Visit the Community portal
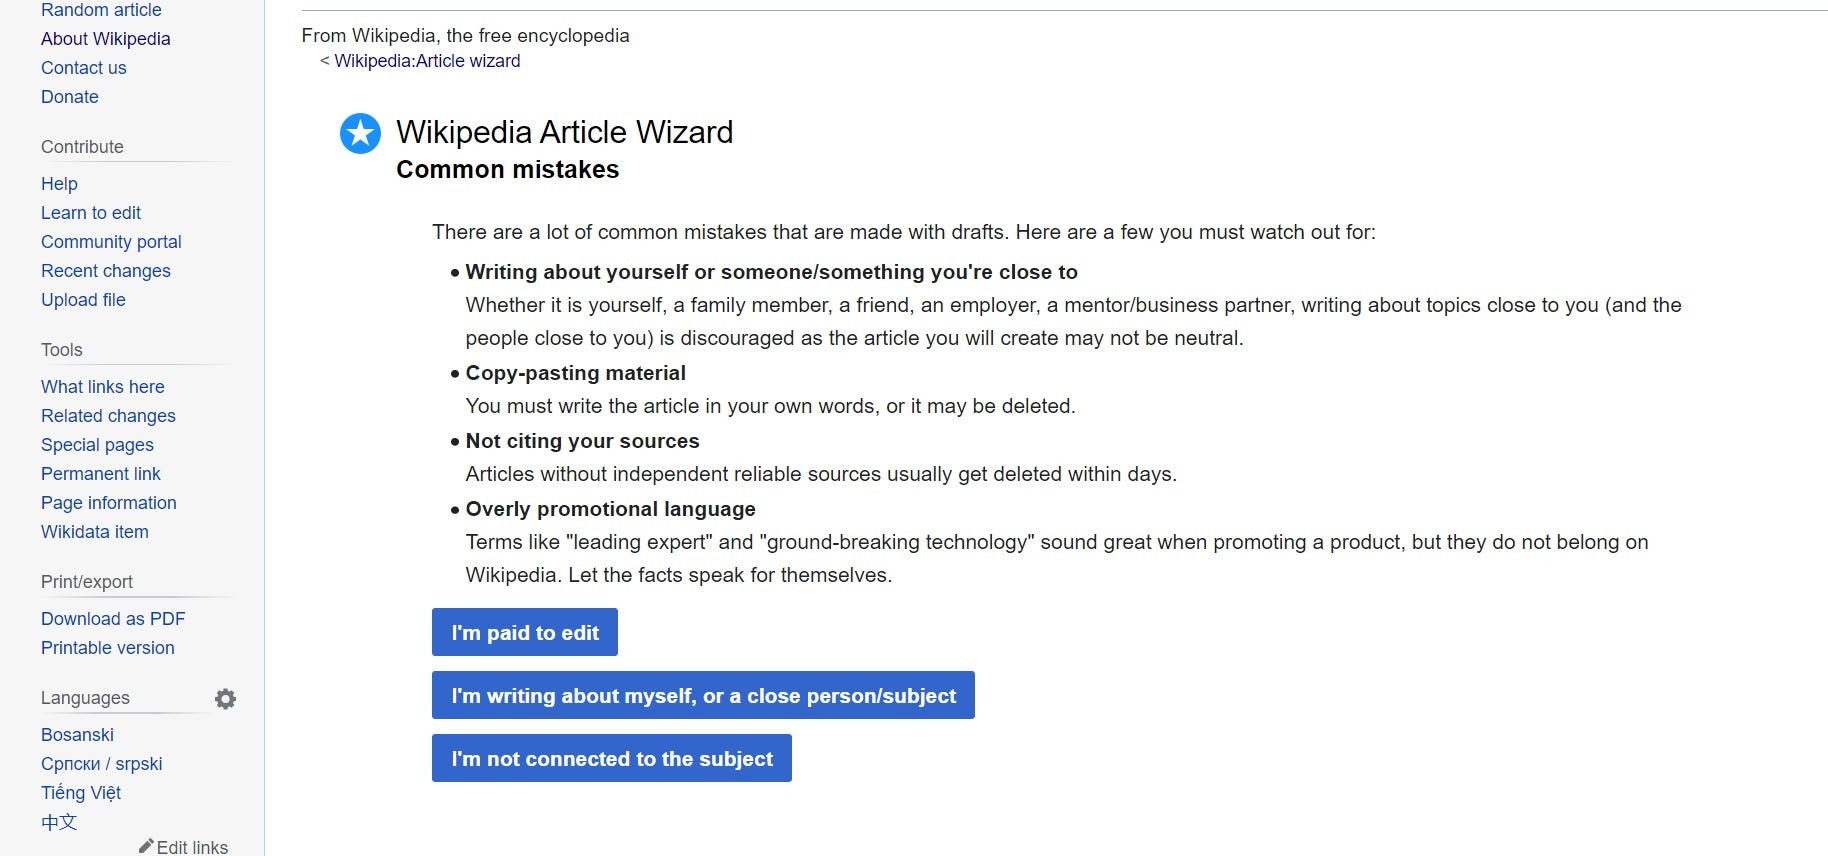Viewport: 1828px width, 856px height. (111, 242)
